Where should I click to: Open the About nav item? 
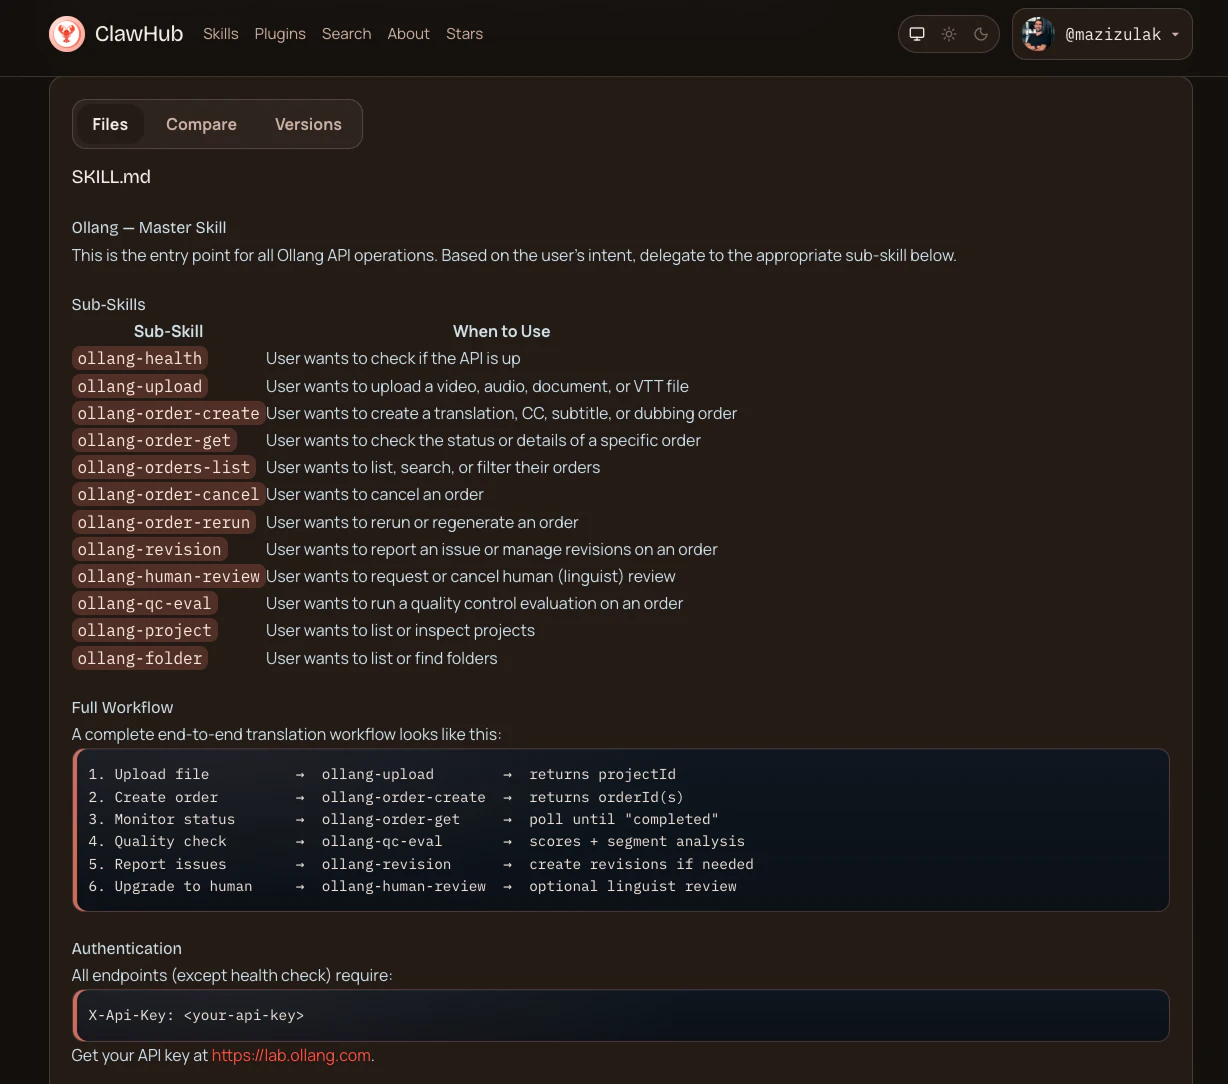408,34
